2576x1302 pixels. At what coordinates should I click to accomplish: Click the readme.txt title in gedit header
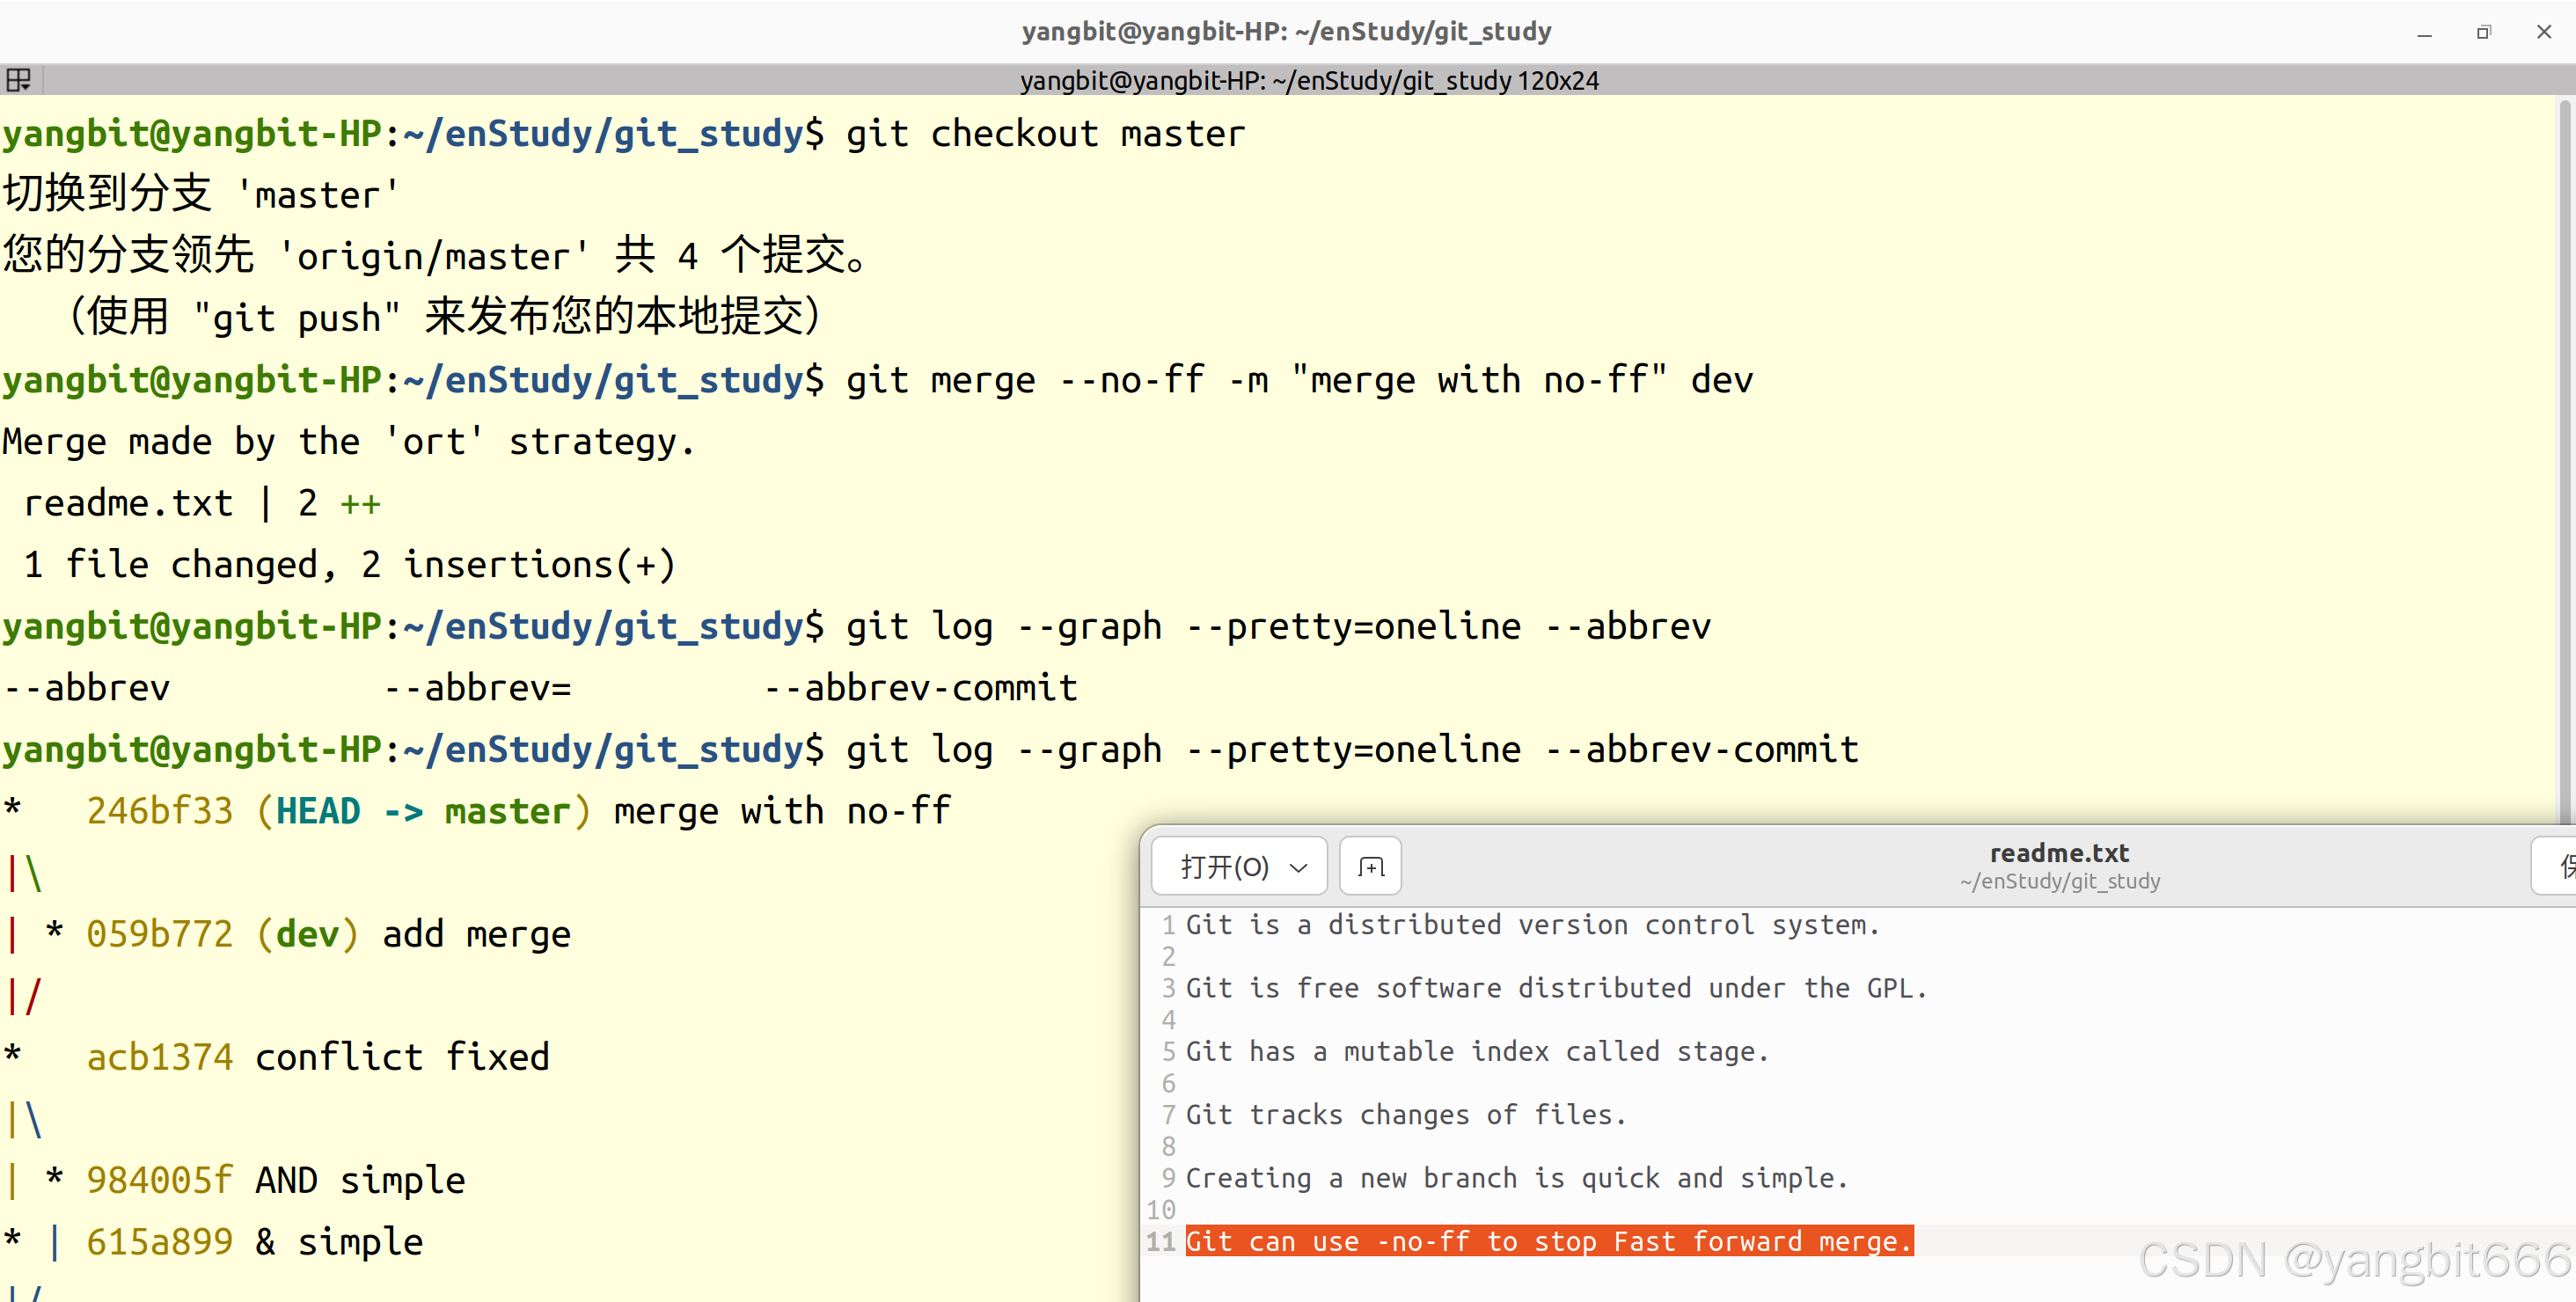coord(2059,853)
